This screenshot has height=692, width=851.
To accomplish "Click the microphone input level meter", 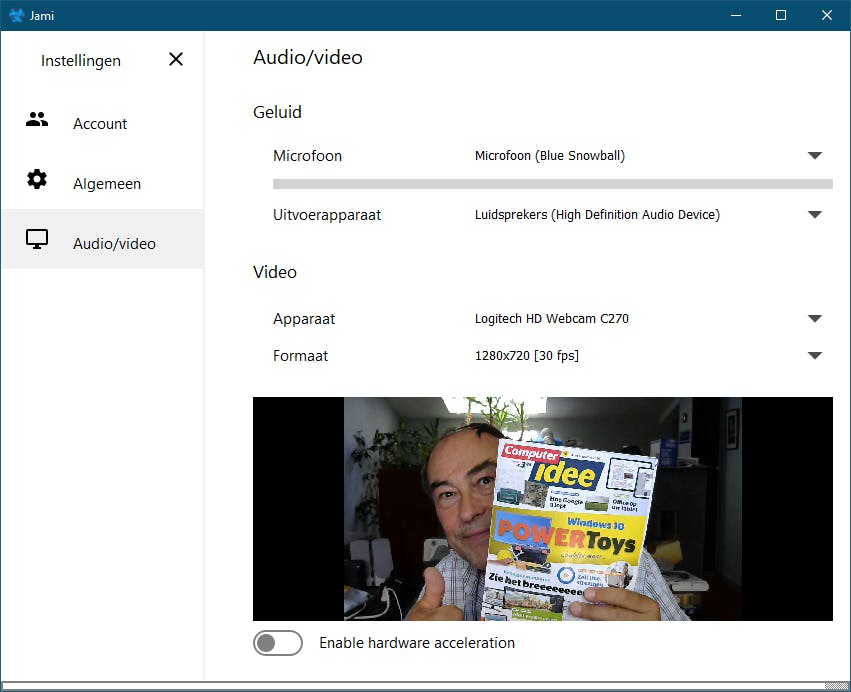I will coord(552,184).
